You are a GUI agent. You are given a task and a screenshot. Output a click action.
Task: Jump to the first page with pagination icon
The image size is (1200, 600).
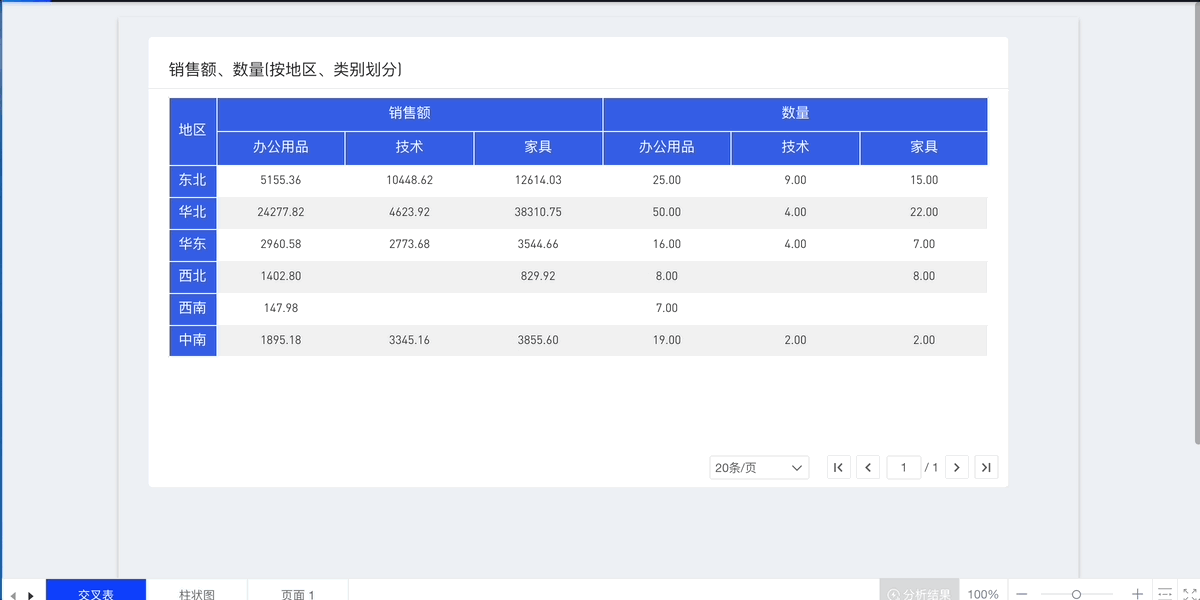[x=838, y=467]
